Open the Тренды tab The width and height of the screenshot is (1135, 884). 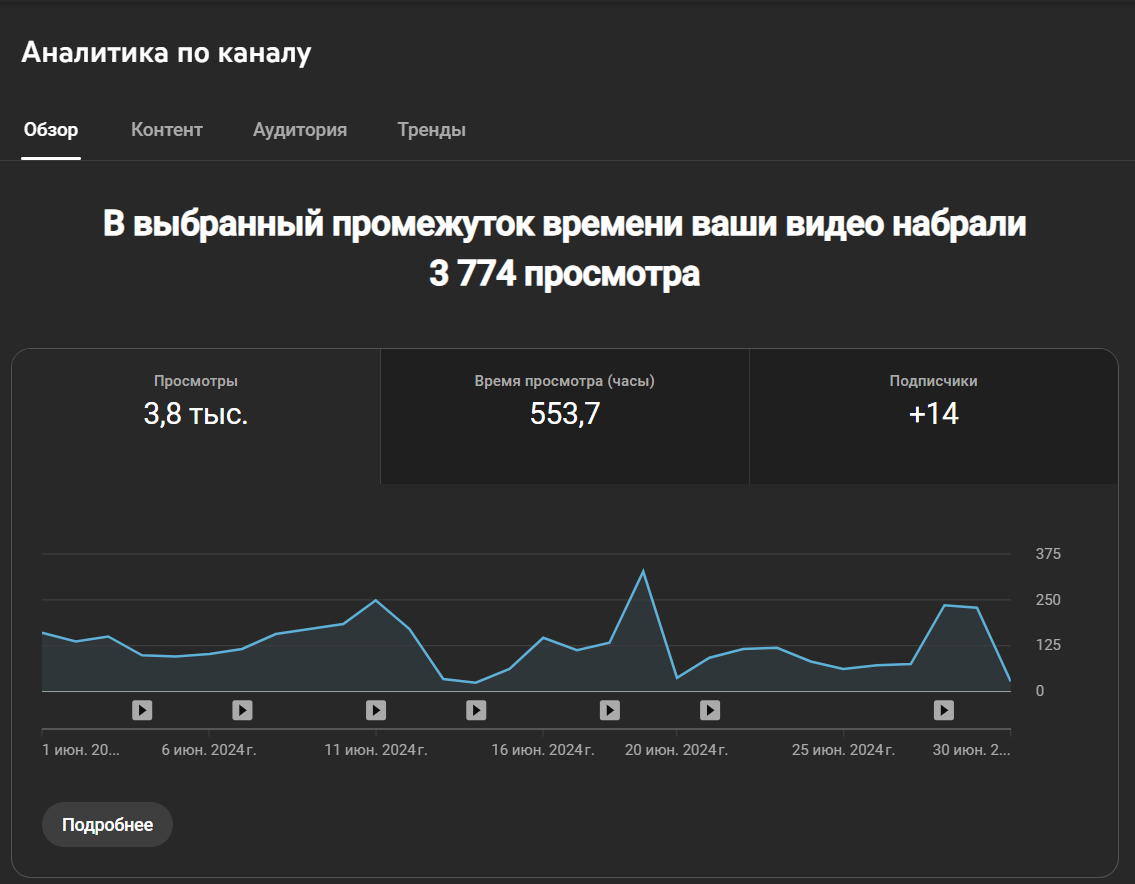click(431, 129)
